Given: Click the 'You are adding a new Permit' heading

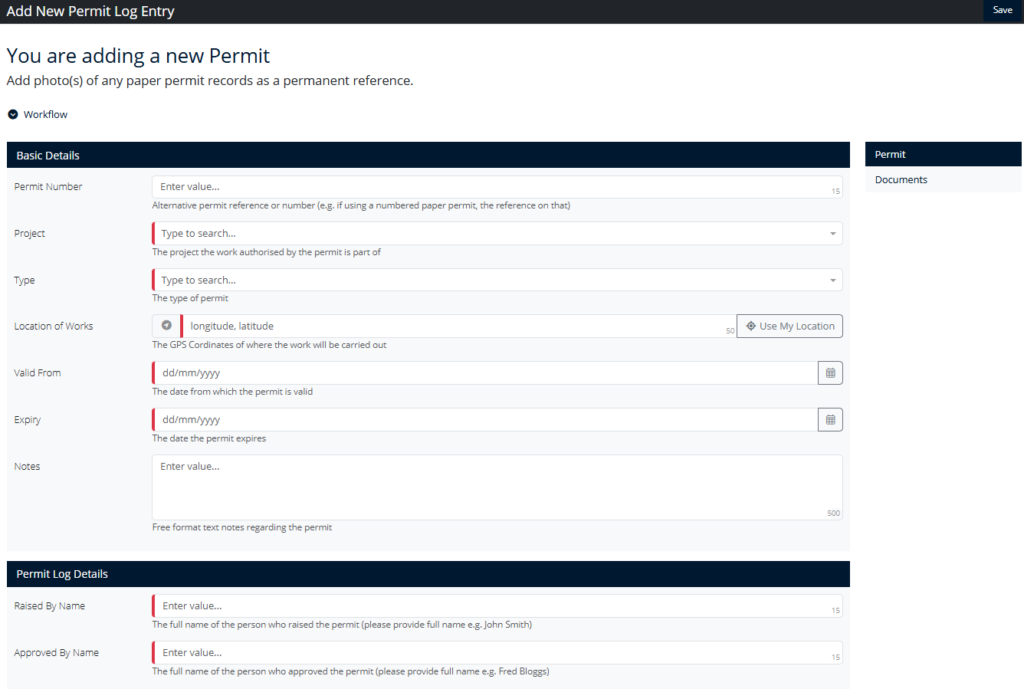Looking at the screenshot, I should point(138,56).
